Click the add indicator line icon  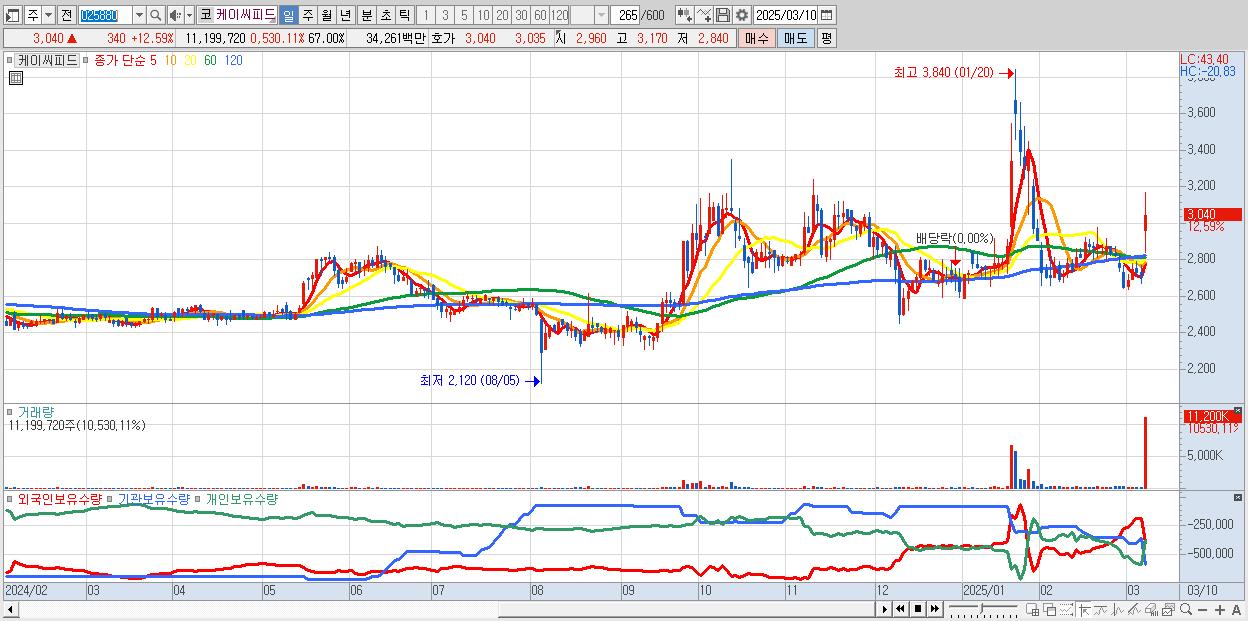704,15
